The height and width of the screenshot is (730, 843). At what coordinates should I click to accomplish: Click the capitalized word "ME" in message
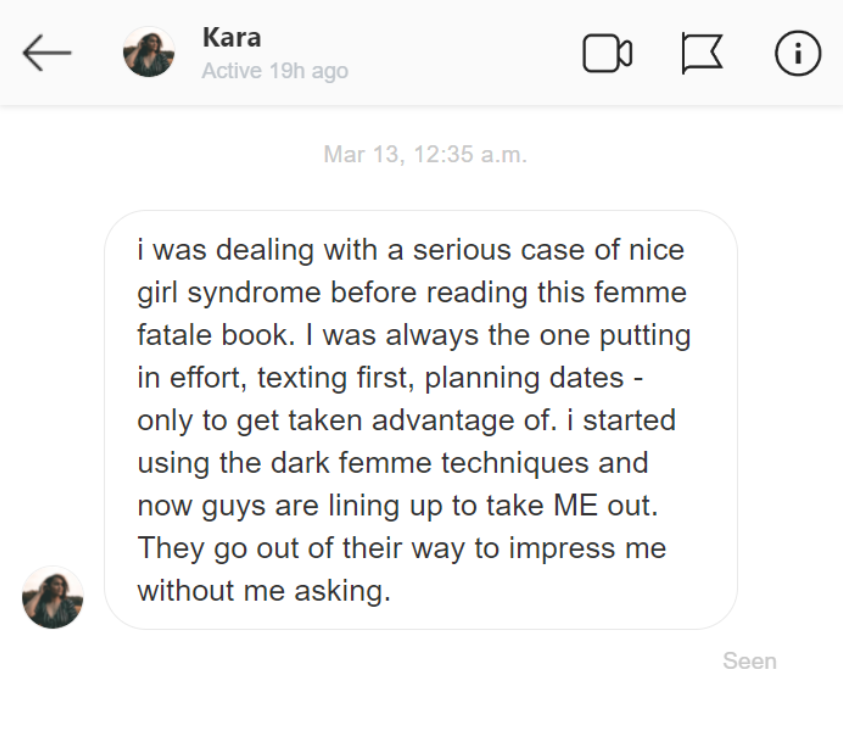(x=577, y=506)
